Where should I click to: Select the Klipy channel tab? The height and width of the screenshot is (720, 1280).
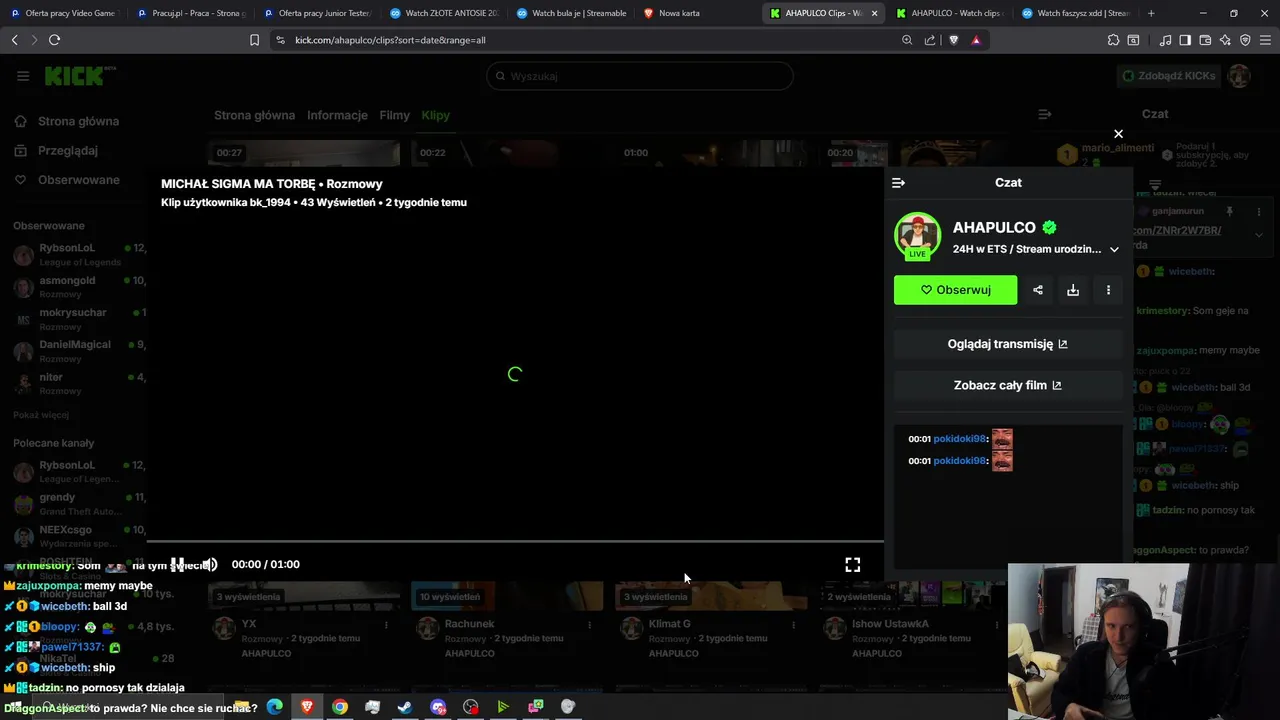click(435, 115)
